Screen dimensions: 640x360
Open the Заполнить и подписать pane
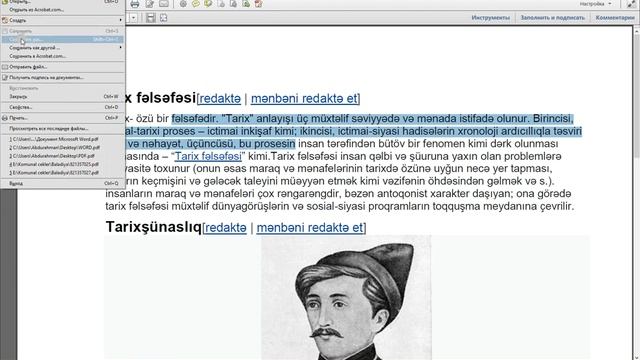click(552, 18)
